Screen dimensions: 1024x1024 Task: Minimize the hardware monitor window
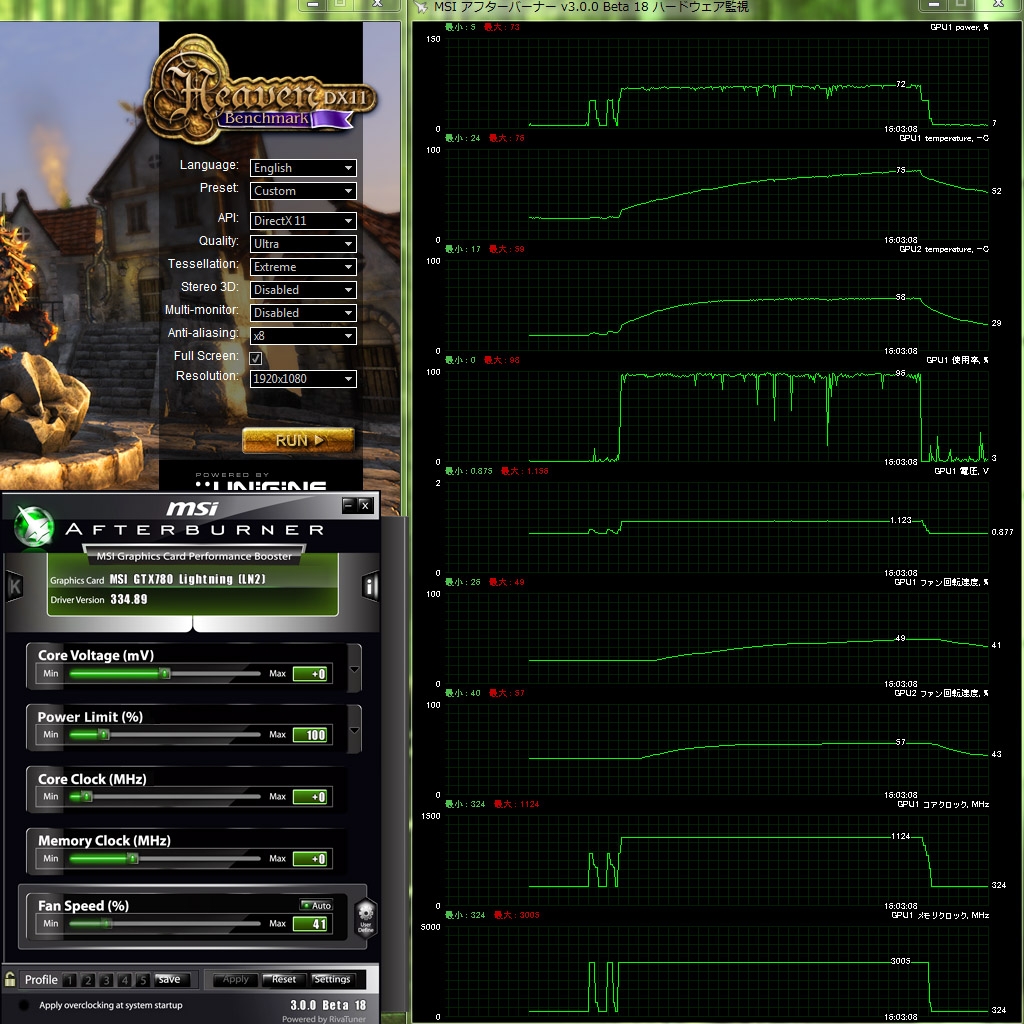(x=934, y=5)
